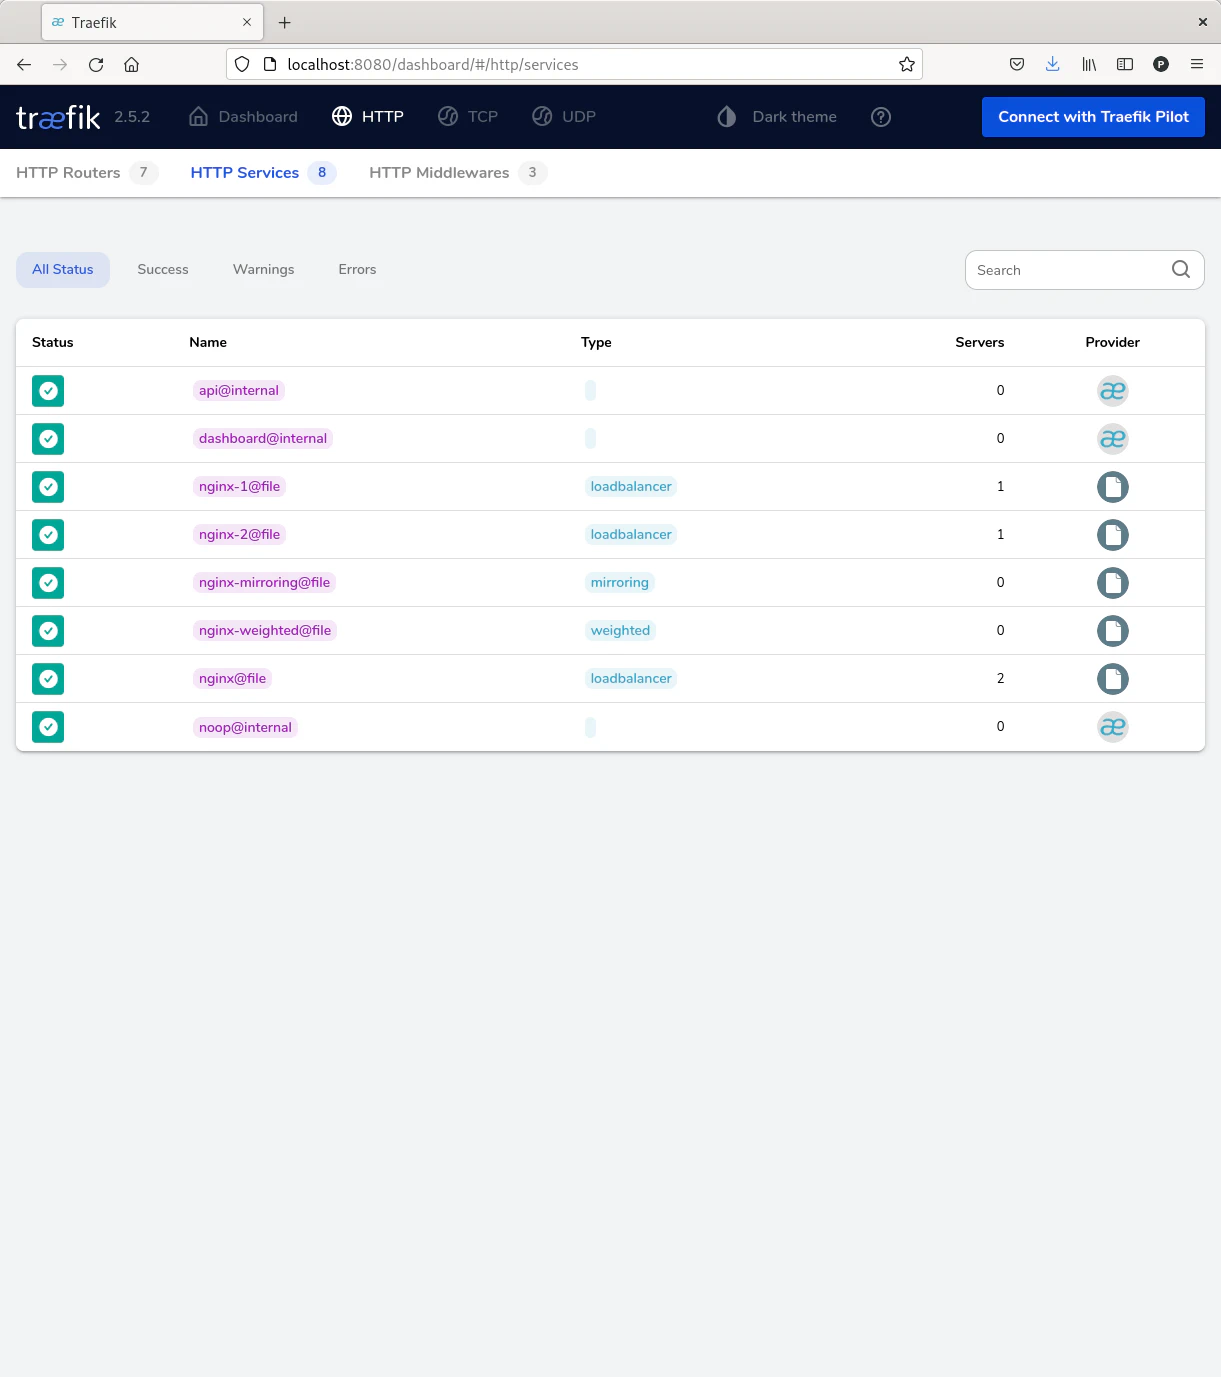Bookmark this page with the star icon
The width and height of the screenshot is (1221, 1377).
pos(906,65)
